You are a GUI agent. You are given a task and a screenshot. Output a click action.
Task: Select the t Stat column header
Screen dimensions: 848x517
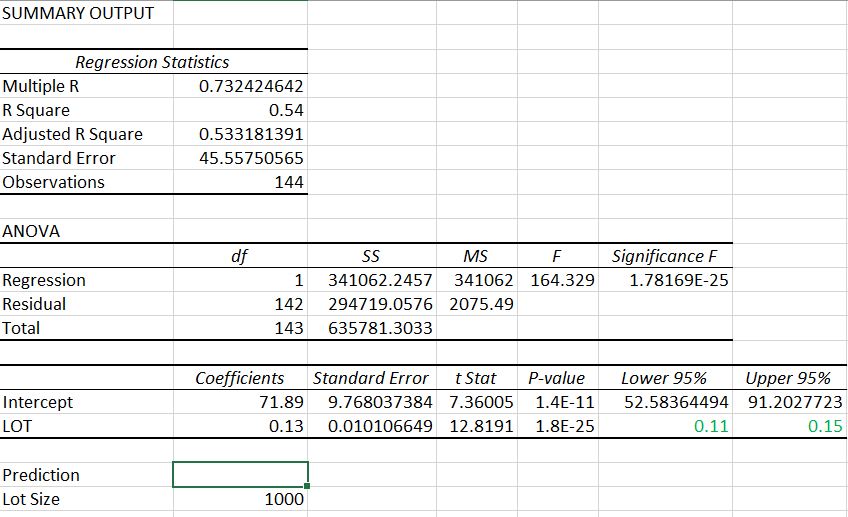click(475, 378)
